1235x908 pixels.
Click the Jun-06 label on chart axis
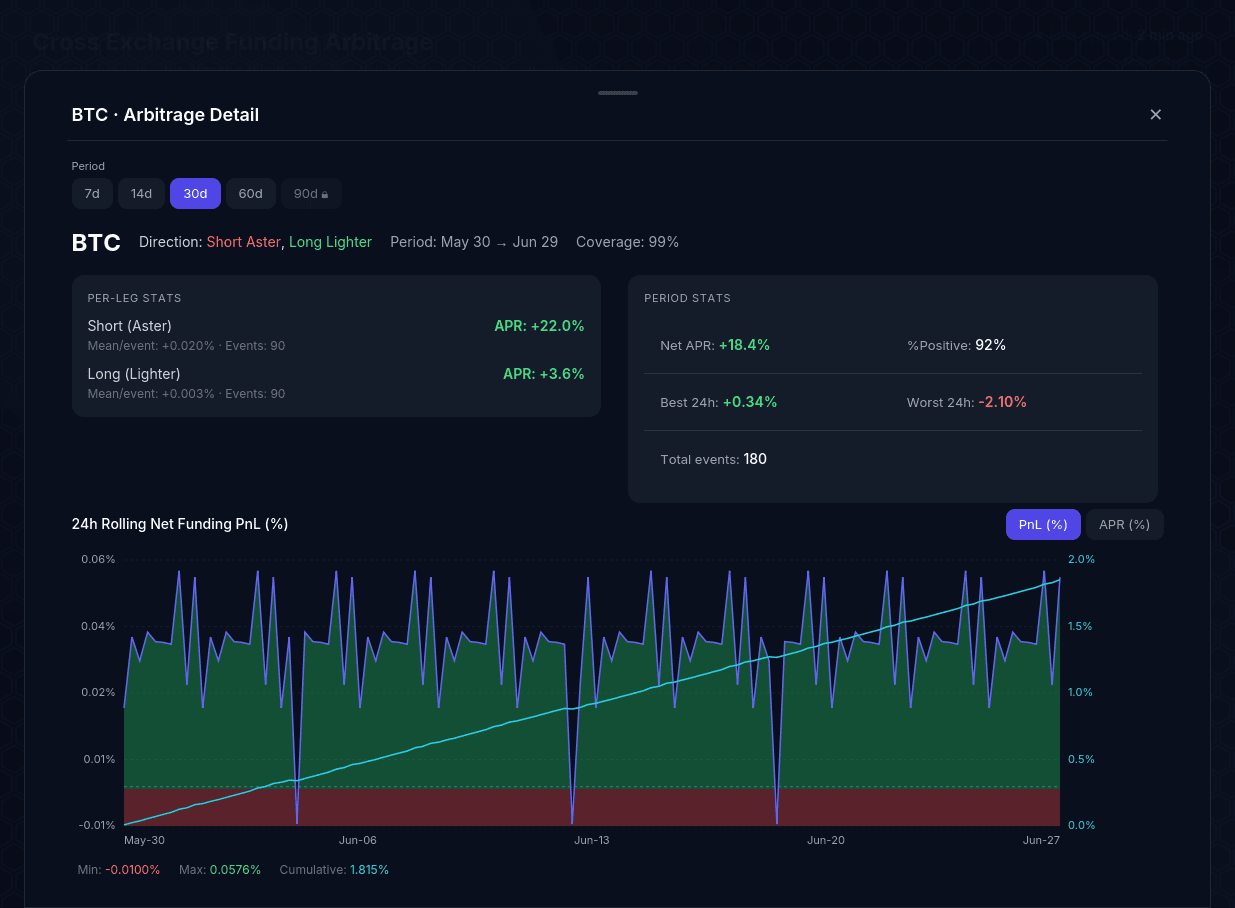pos(358,840)
